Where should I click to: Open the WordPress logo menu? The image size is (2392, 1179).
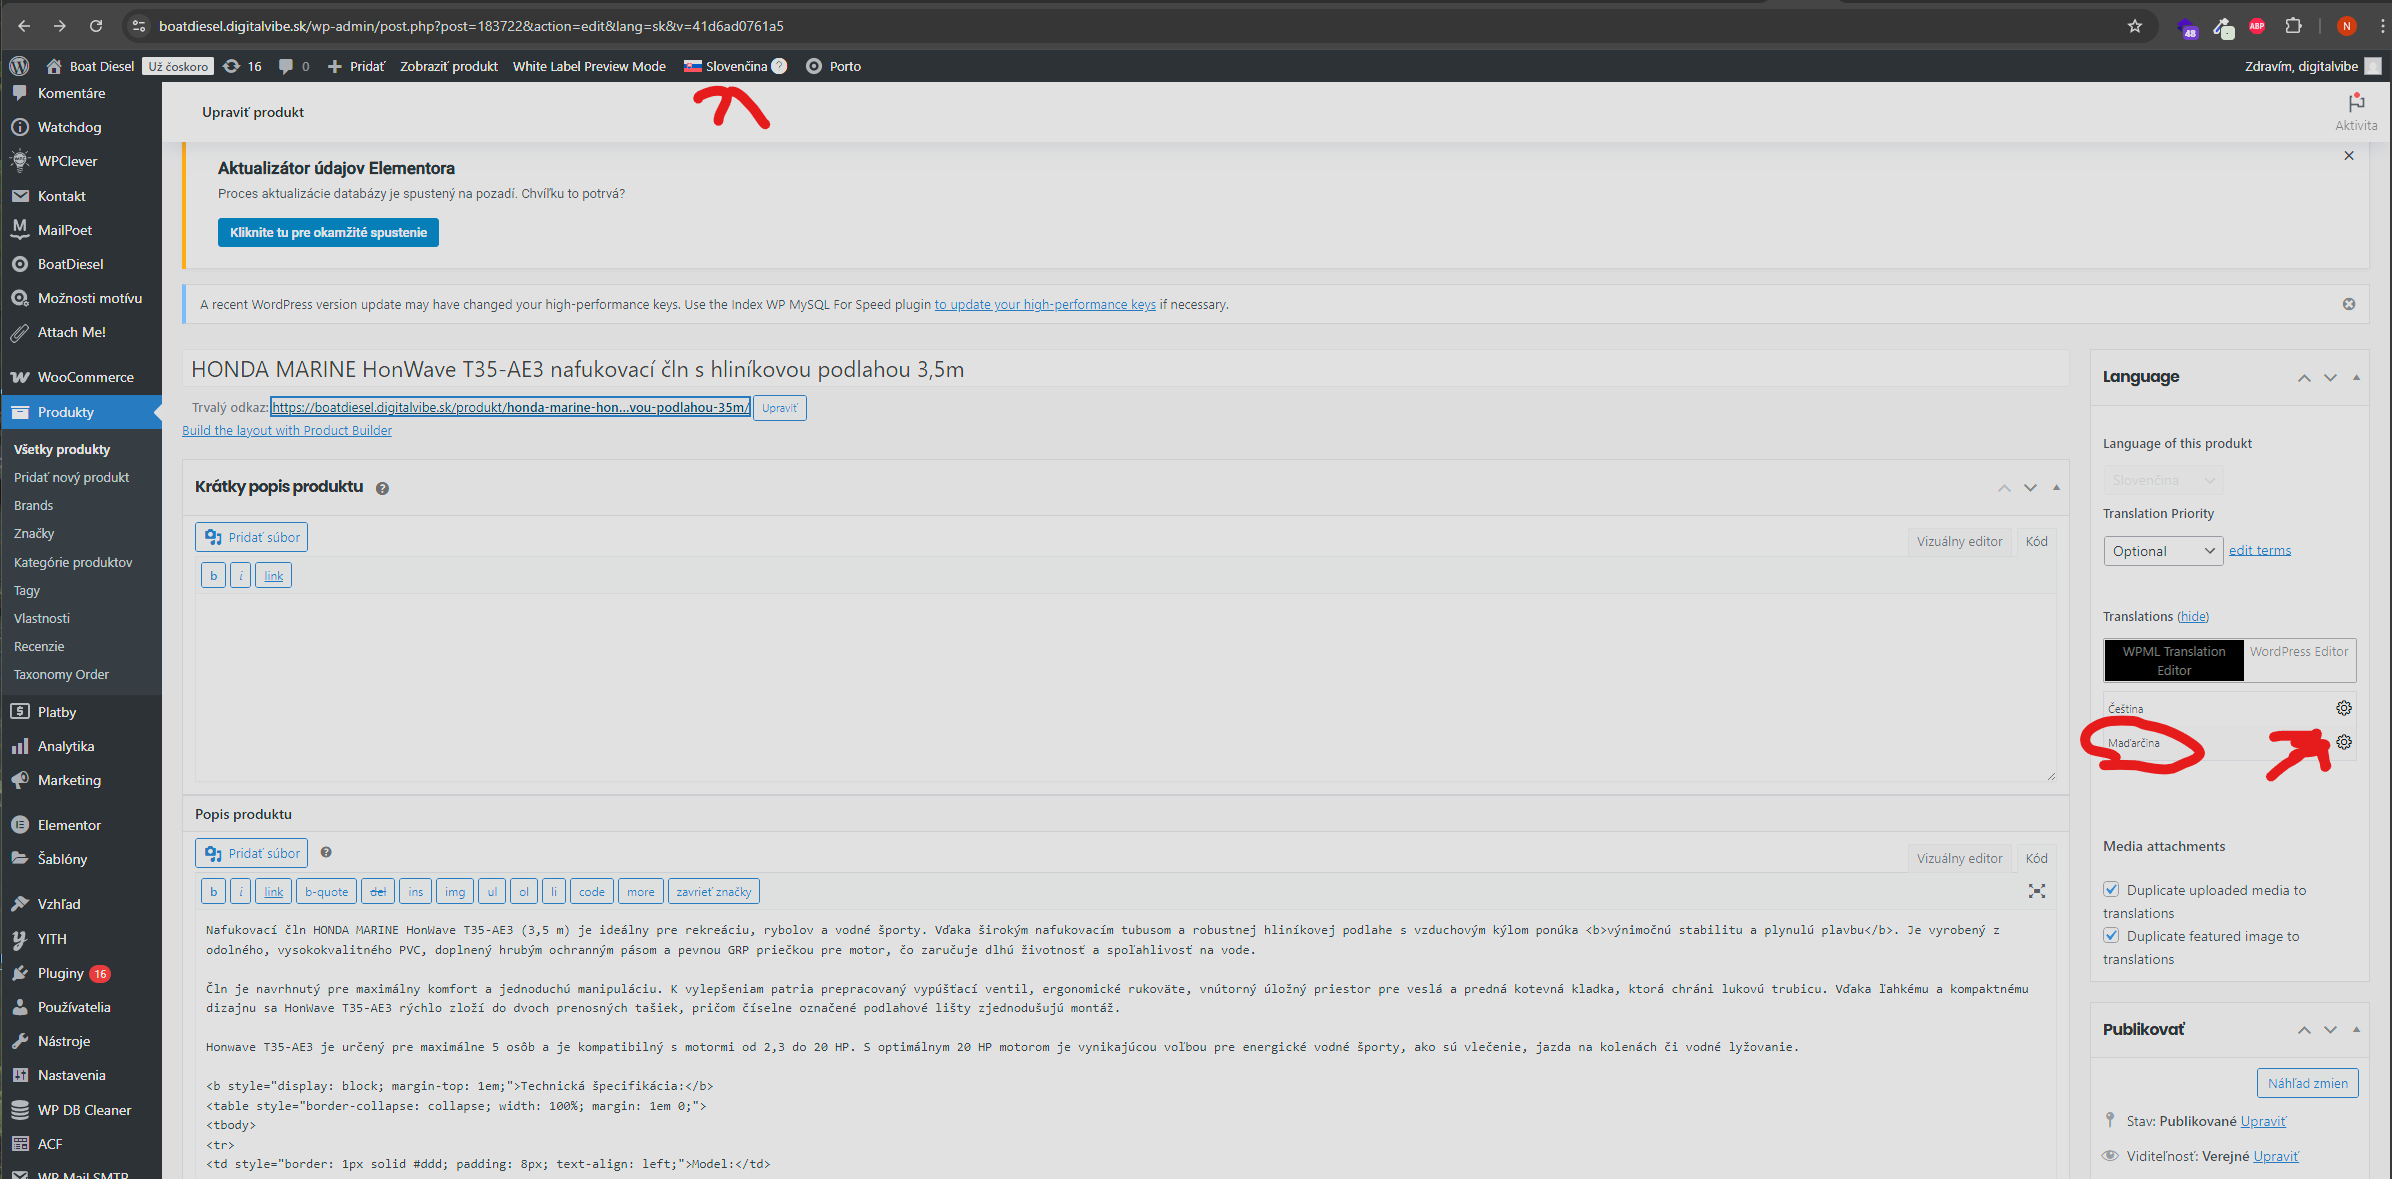point(19,66)
